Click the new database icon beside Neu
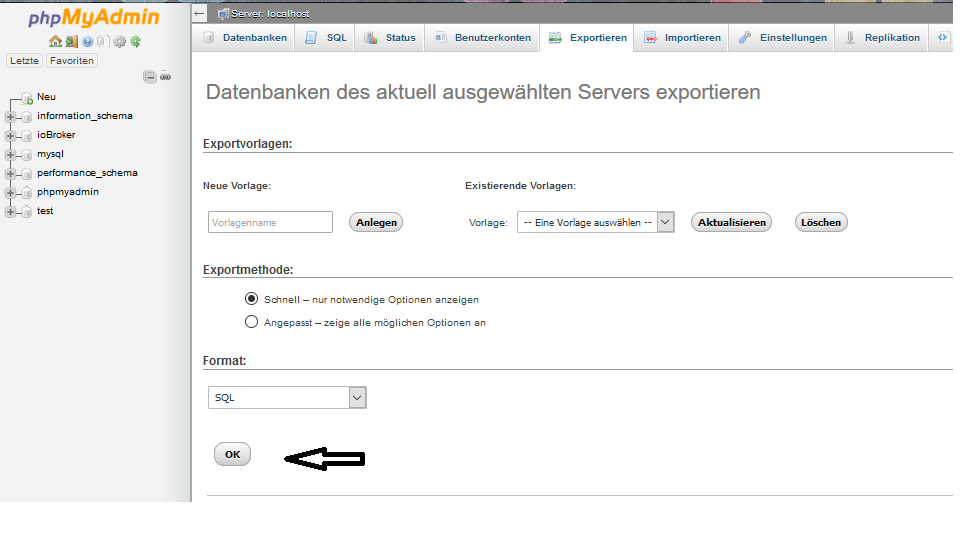 27,98
